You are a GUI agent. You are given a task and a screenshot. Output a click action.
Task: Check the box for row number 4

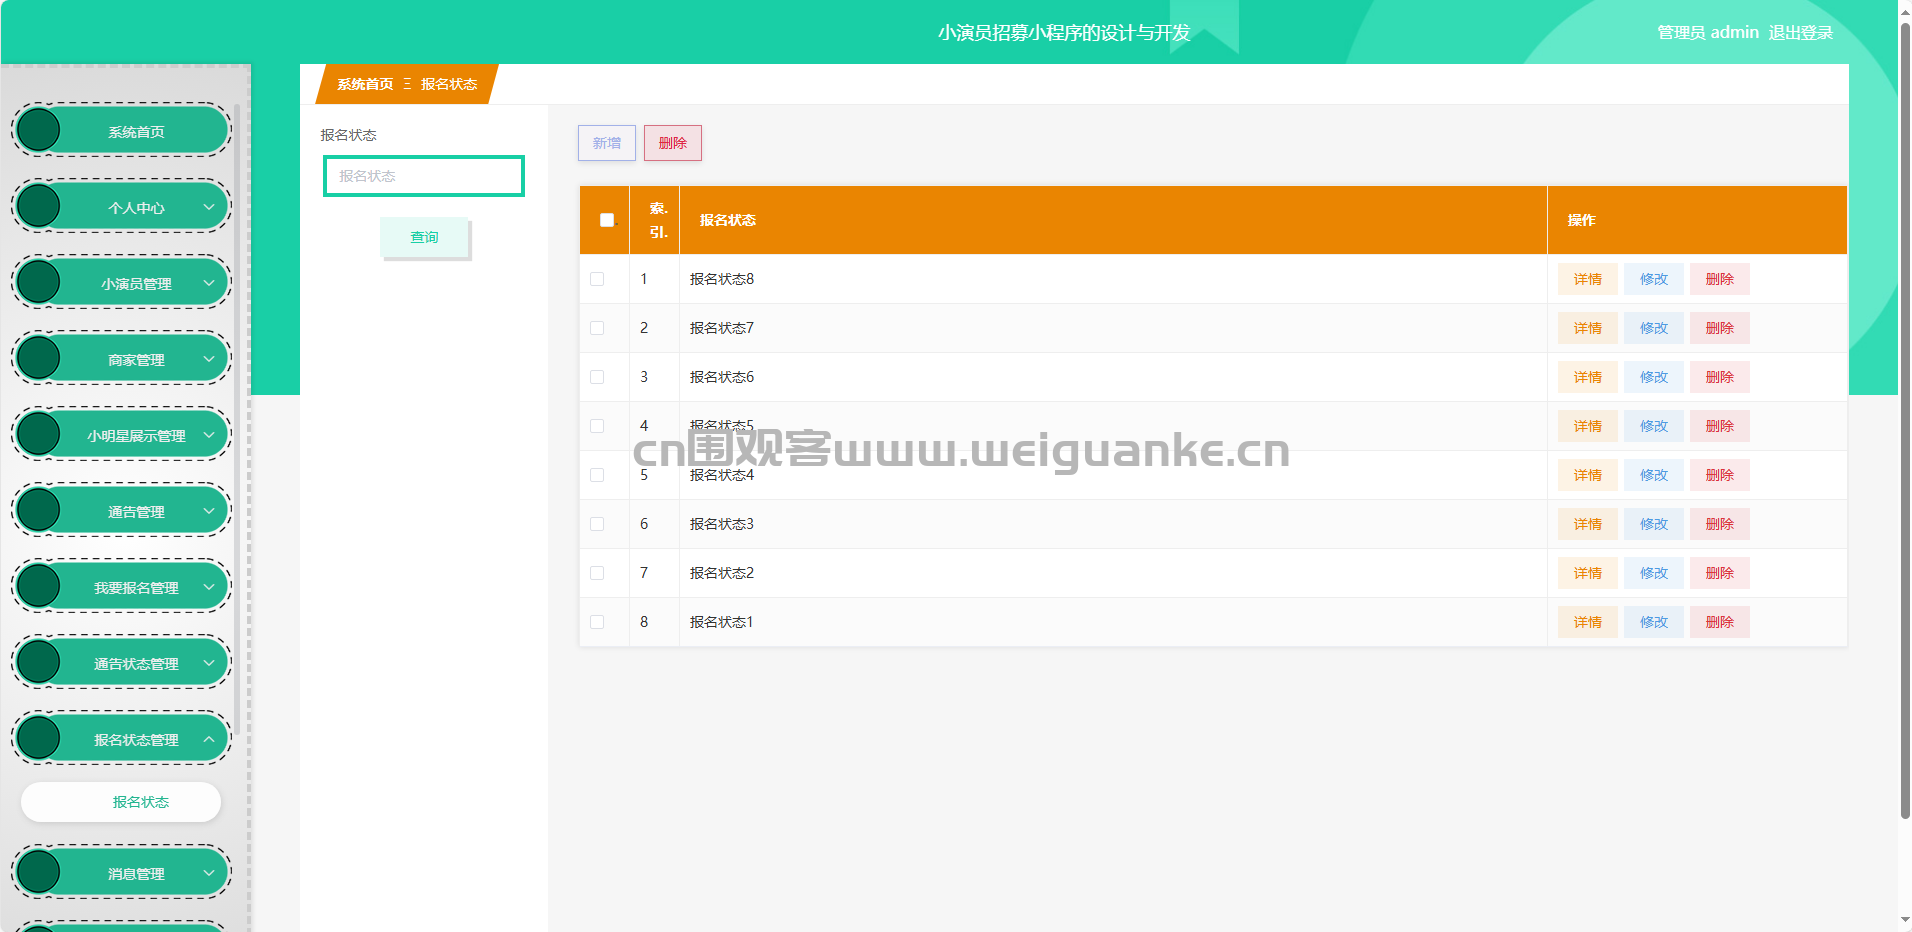[597, 426]
